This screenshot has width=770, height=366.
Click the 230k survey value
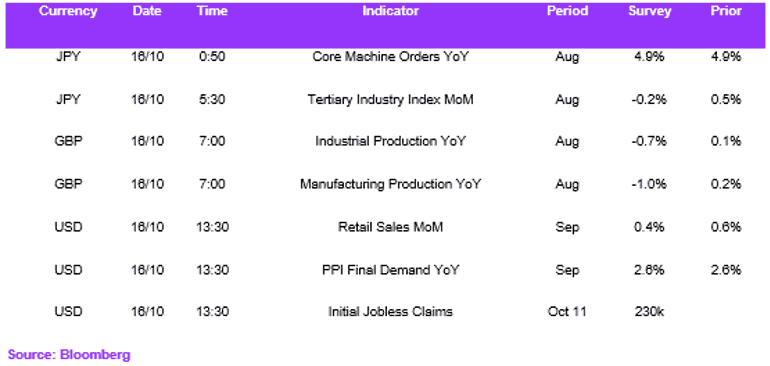(x=649, y=312)
